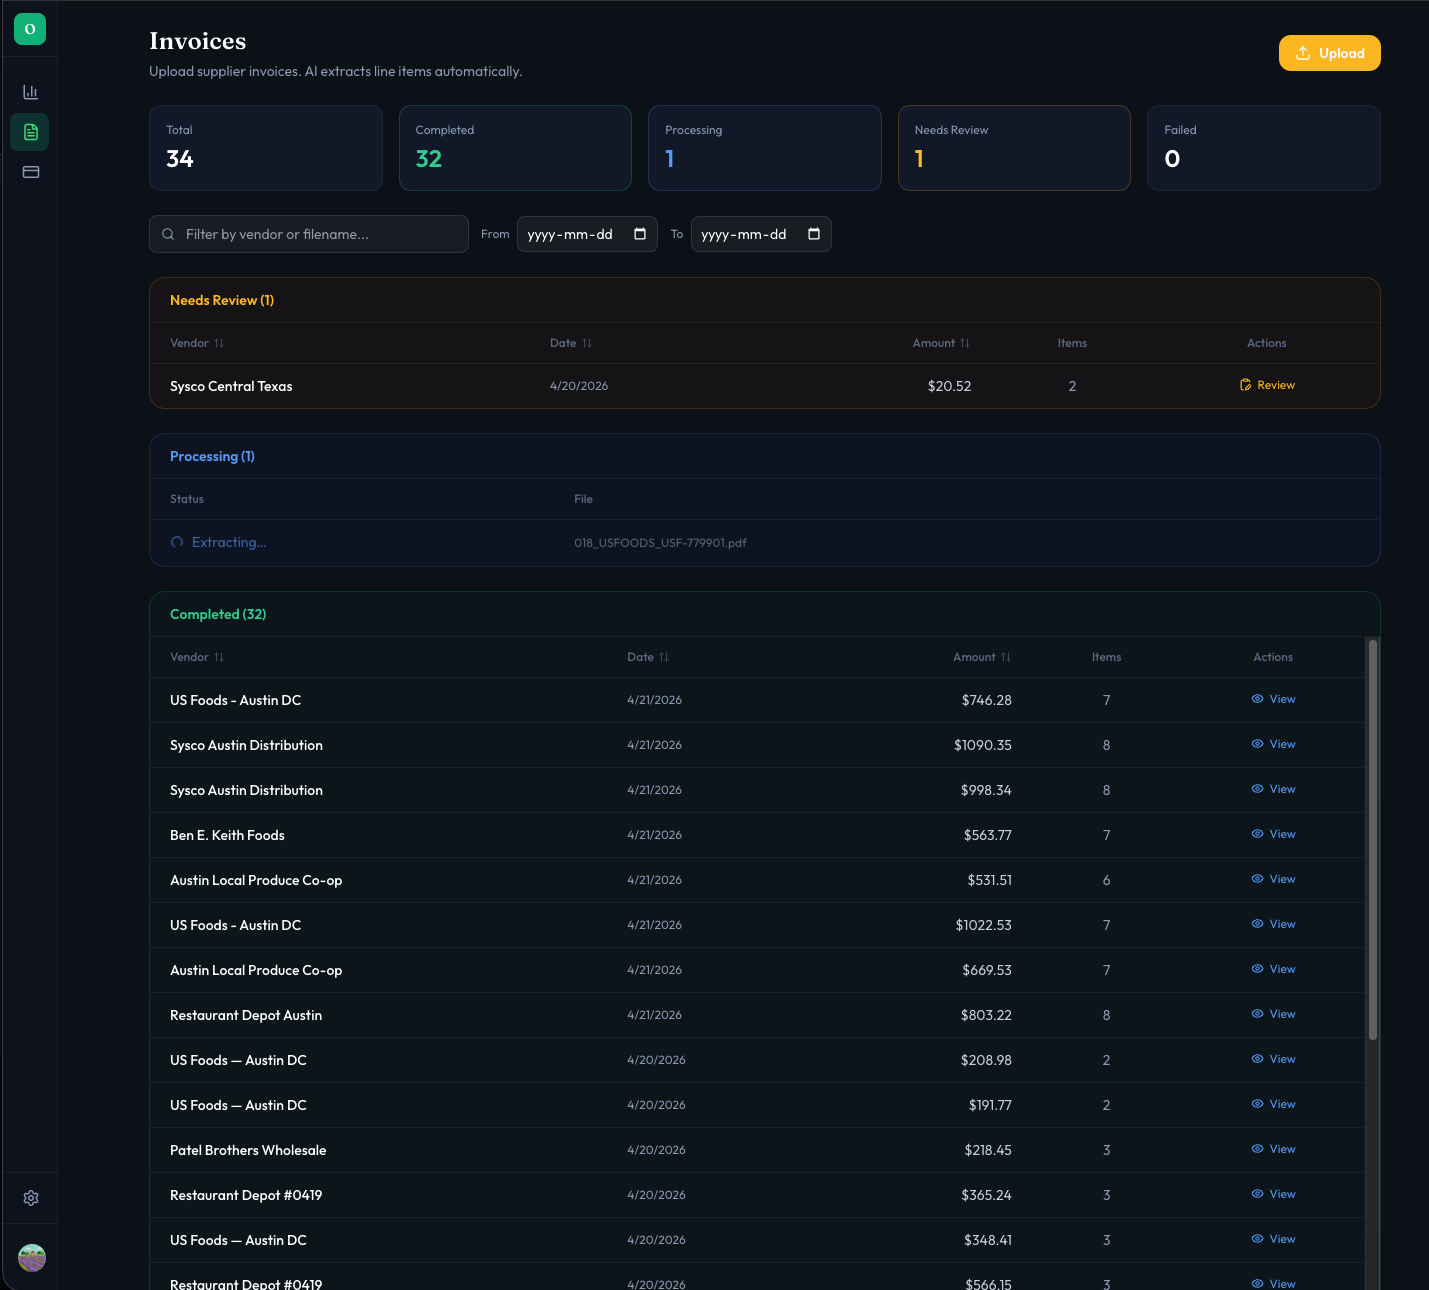
Task: Review the Sysco Central Texas invoice
Action: point(1267,385)
